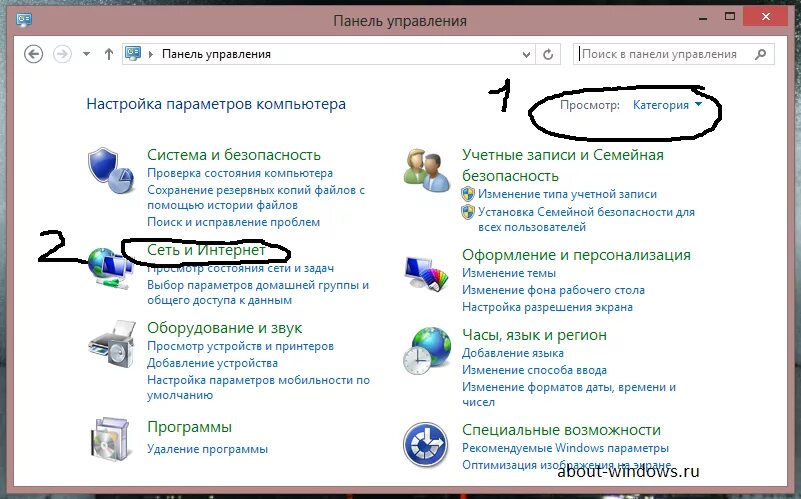
Task: Click Оптимизация изображения на экране link
Action: tap(567, 465)
